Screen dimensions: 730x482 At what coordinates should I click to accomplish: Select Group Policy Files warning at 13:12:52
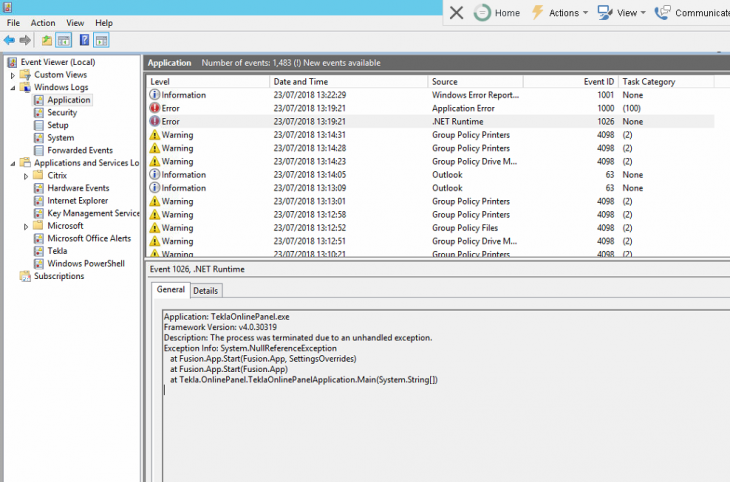tap(430, 228)
